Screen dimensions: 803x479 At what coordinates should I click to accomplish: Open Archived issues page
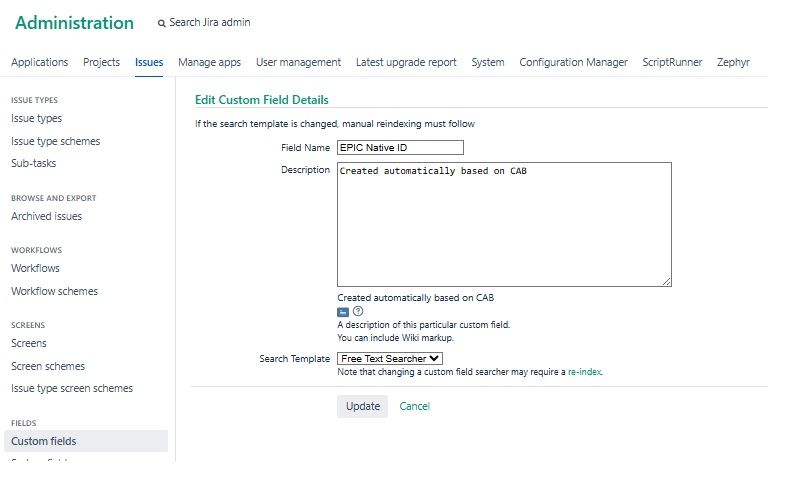[x=46, y=216]
